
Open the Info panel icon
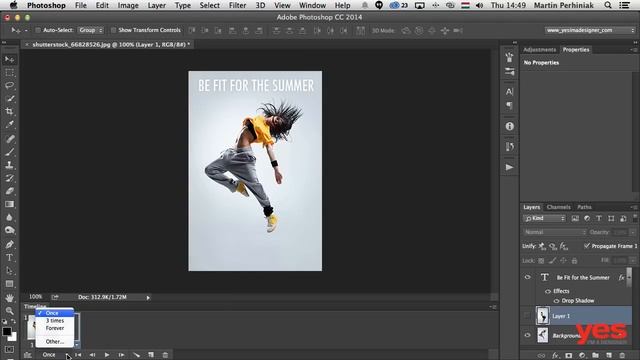click(509, 127)
